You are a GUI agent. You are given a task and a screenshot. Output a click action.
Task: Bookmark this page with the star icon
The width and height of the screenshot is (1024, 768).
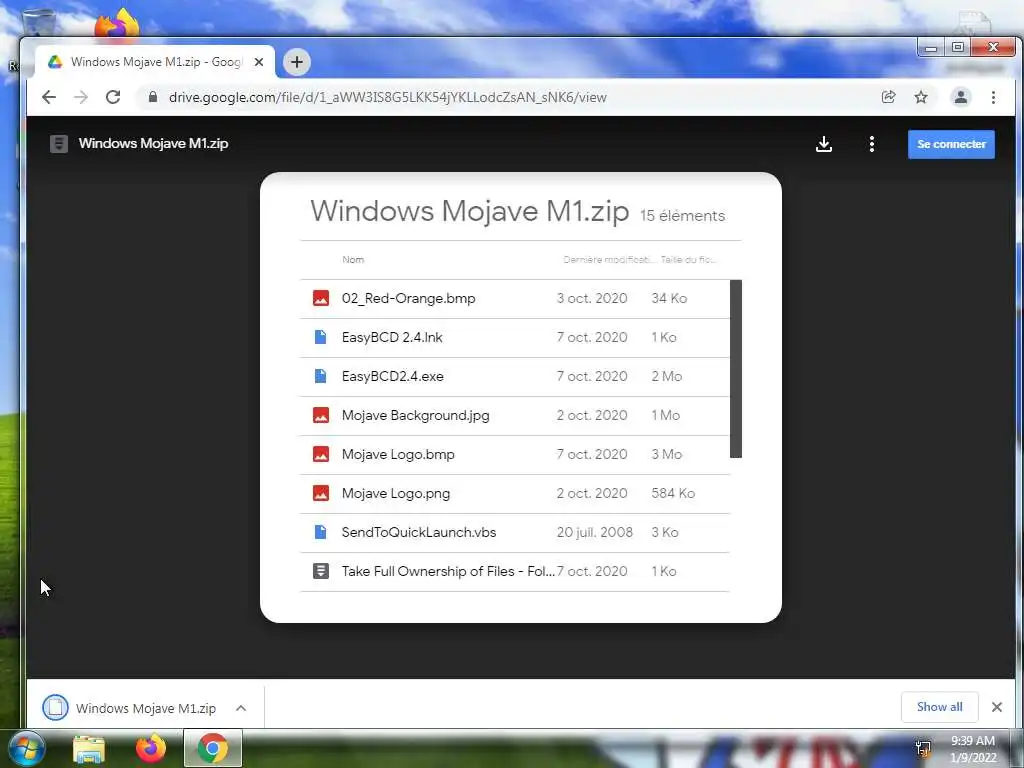tap(921, 97)
